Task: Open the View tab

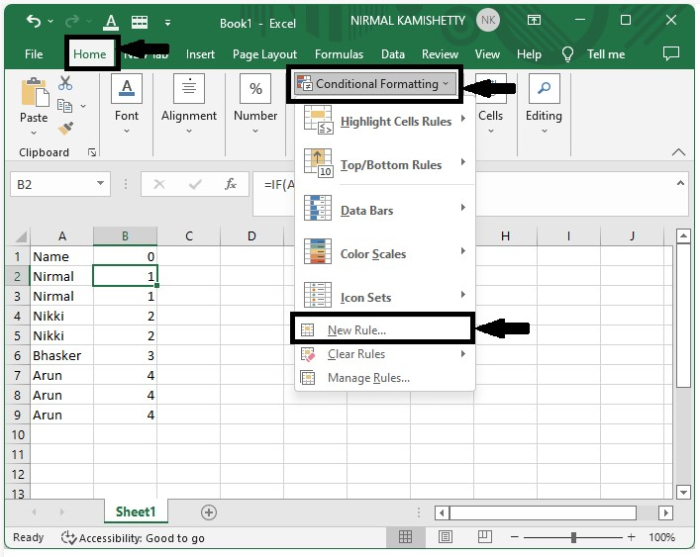Action: coord(487,54)
